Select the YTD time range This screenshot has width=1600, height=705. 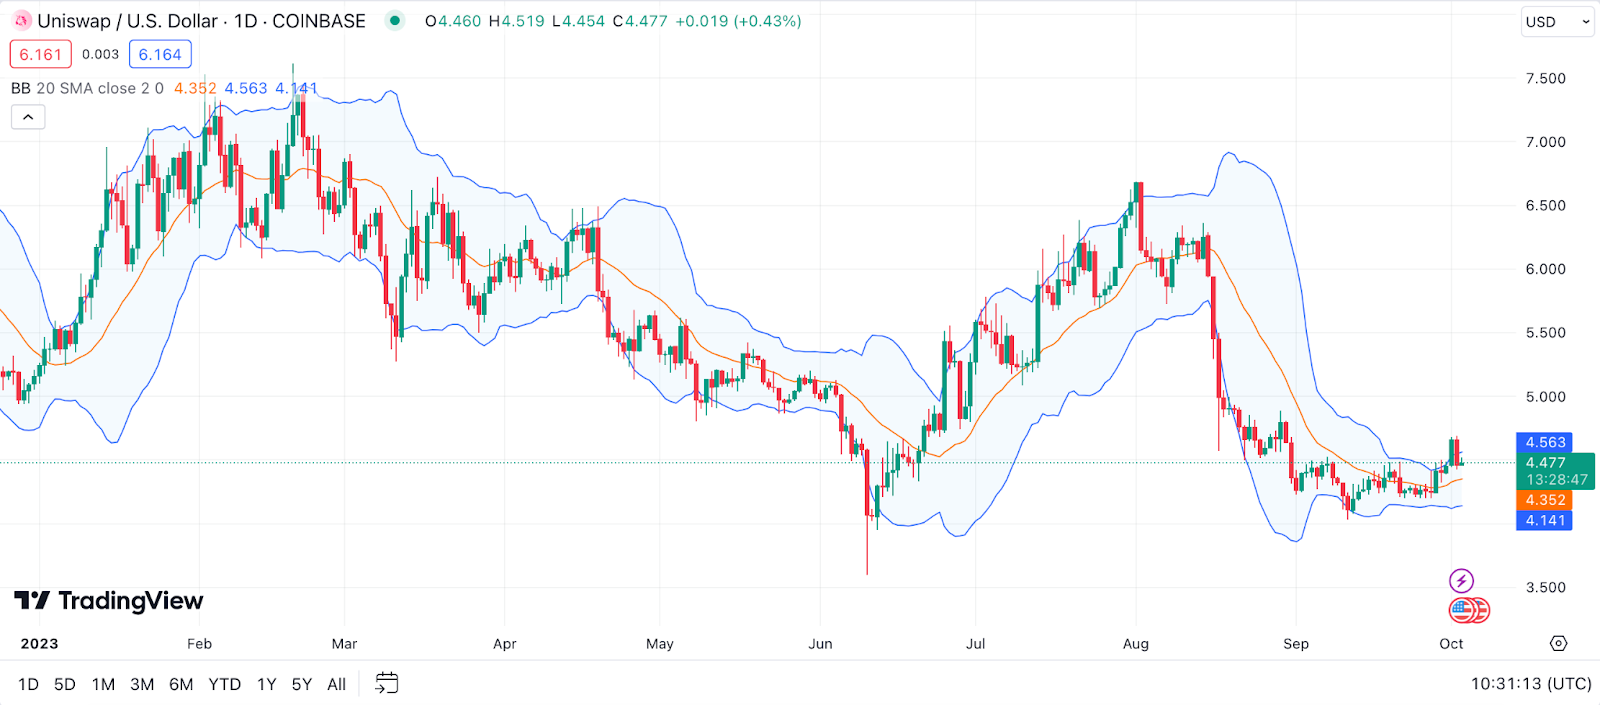coord(224,685)
